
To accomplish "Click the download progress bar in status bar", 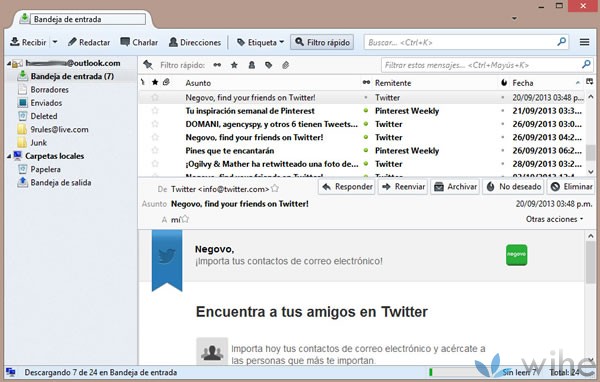I will pos(453,372).
